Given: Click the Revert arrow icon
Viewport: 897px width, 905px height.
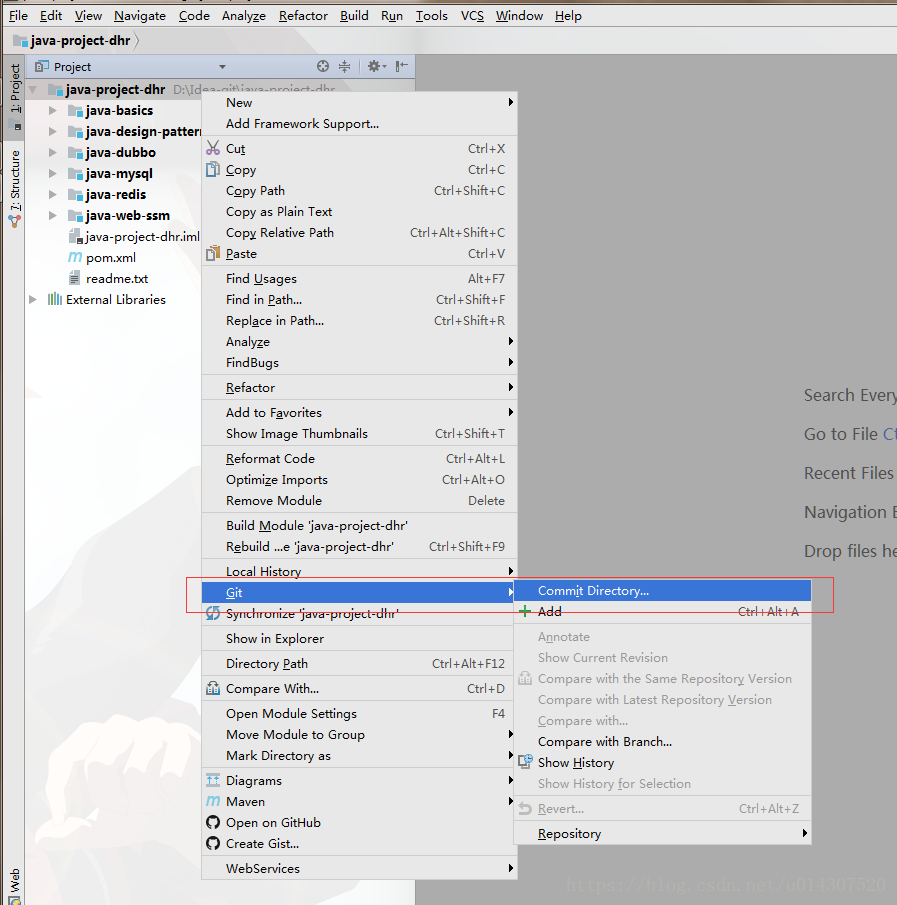Looking at the screenshot, I should coord(525,809).
